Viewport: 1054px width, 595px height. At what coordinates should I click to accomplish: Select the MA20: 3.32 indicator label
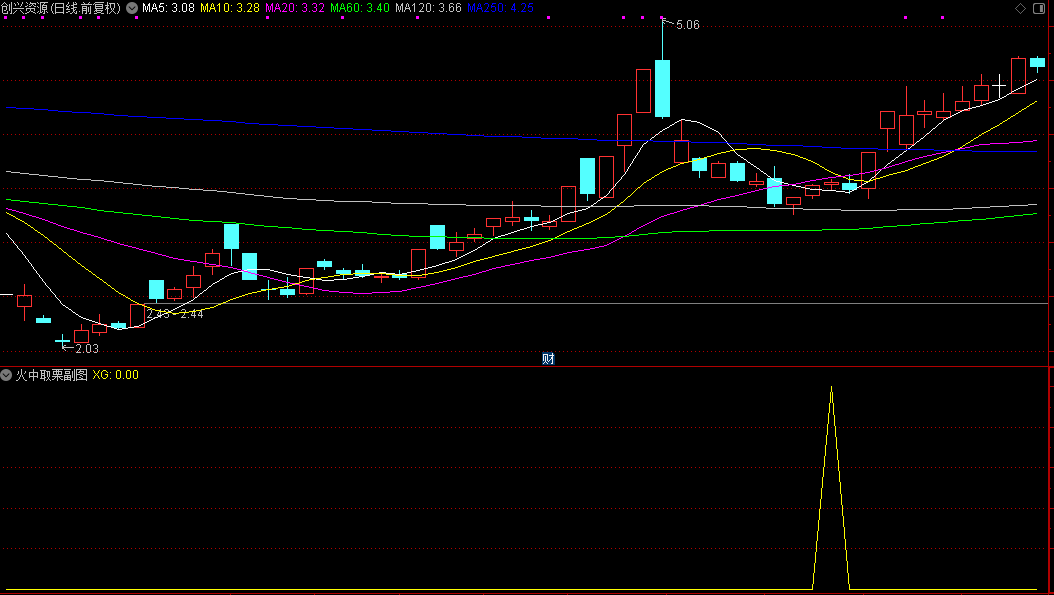pyautogui.click(x=295, y=8)
